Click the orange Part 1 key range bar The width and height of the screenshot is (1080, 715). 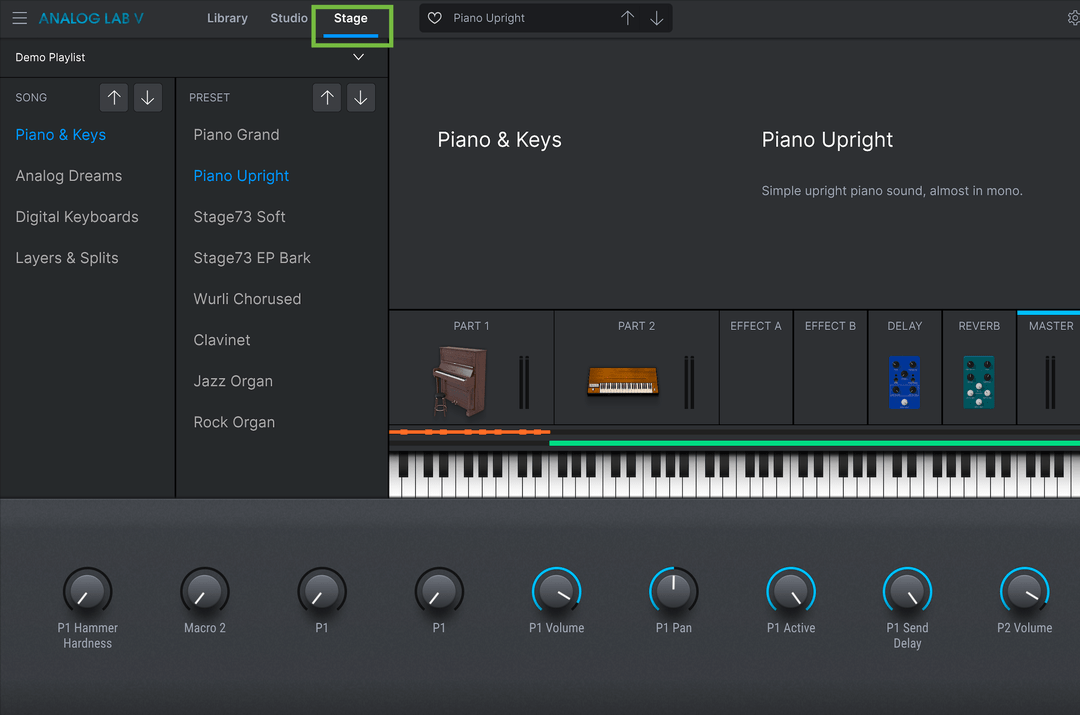(x=470, y=432)
